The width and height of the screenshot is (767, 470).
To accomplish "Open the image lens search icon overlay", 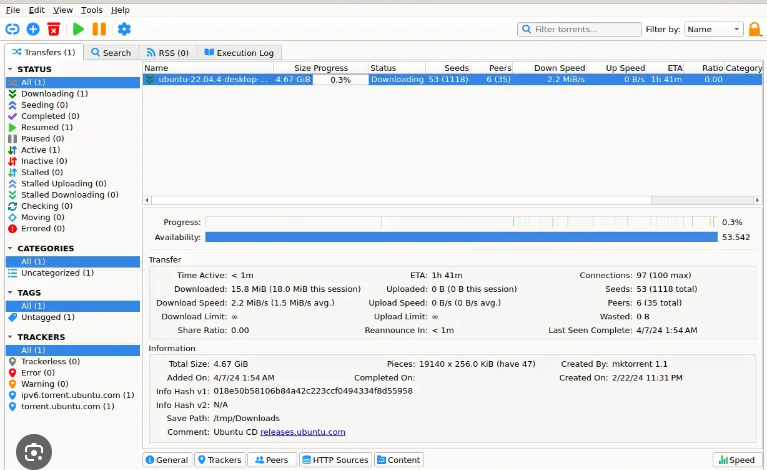I will 33,453.
